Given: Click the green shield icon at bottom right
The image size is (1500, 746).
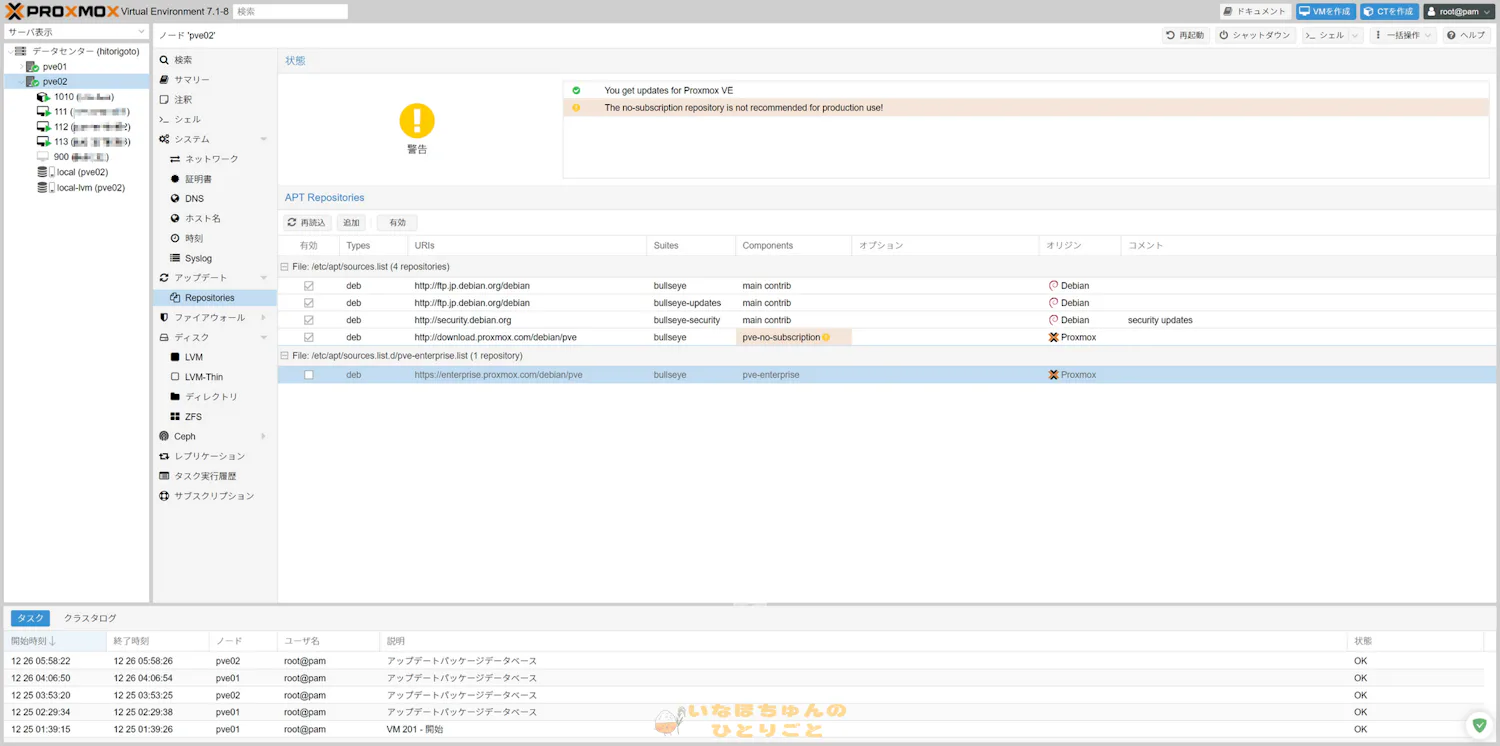Looking at the screenshot, I should point(1479,725).
